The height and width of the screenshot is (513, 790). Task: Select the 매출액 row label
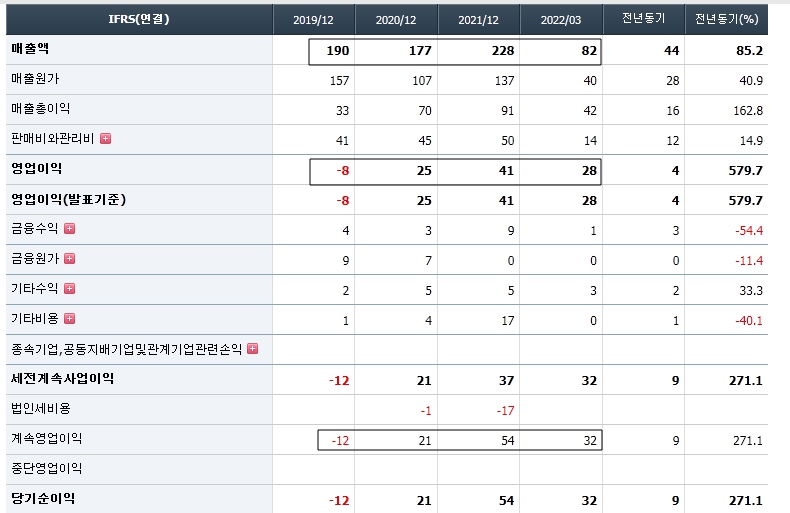coord(30,49)
